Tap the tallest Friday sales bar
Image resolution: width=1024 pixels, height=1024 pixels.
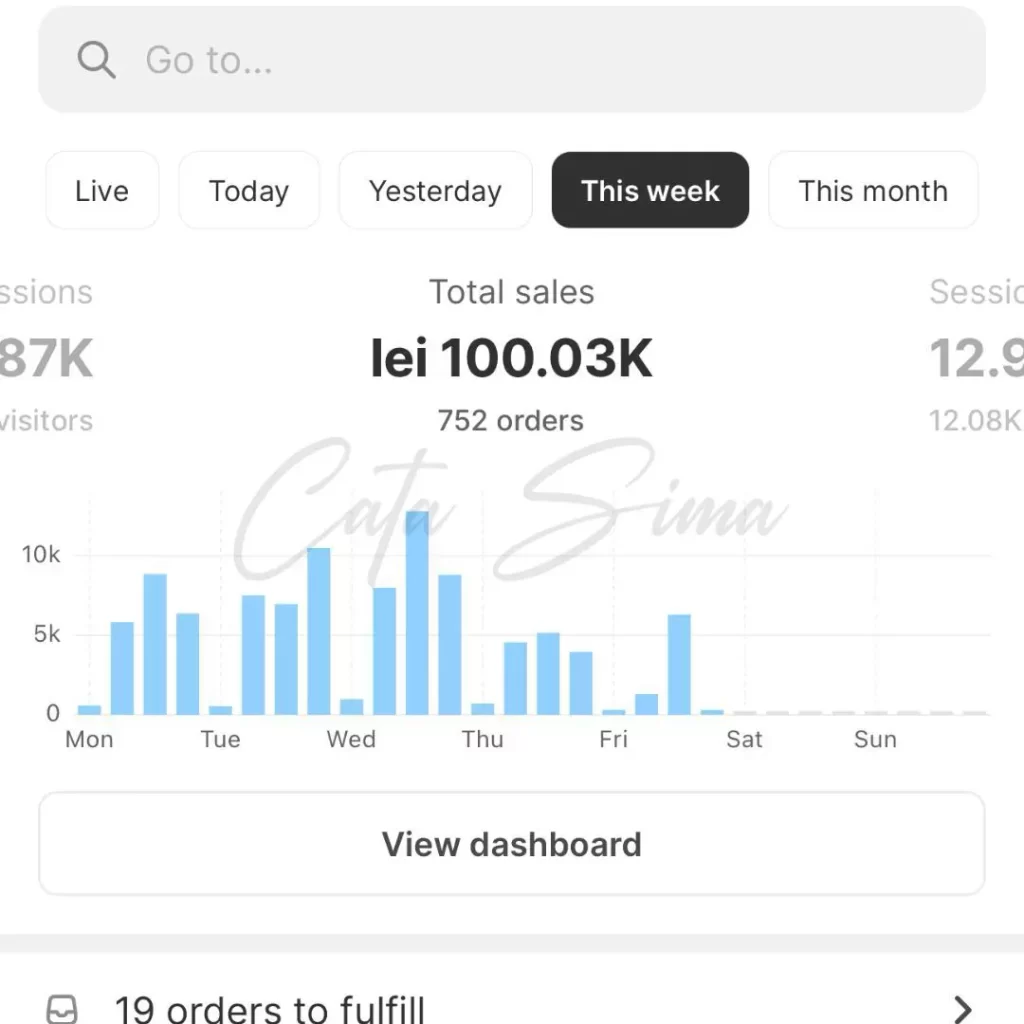pyautogui.click(x=679, y=665)
